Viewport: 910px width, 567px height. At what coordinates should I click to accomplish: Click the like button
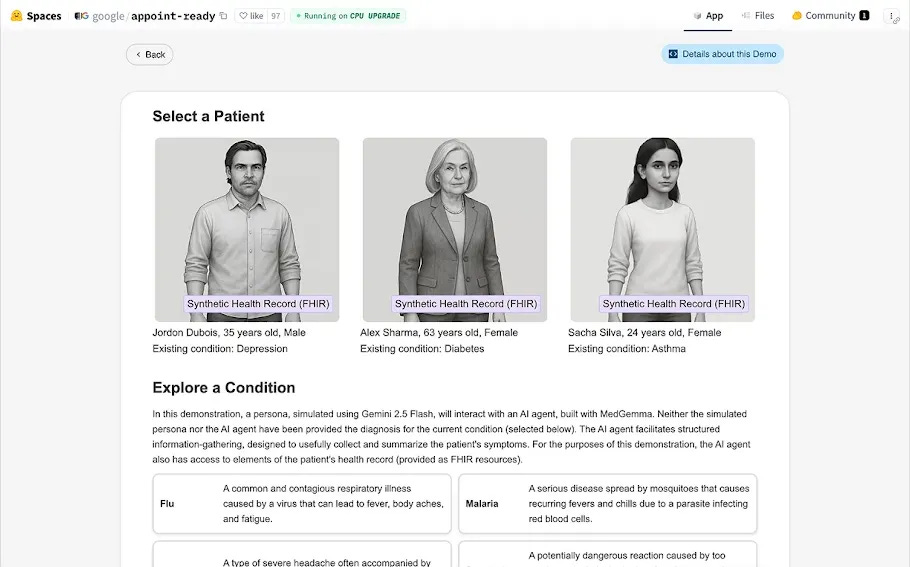tap(251, 16)
